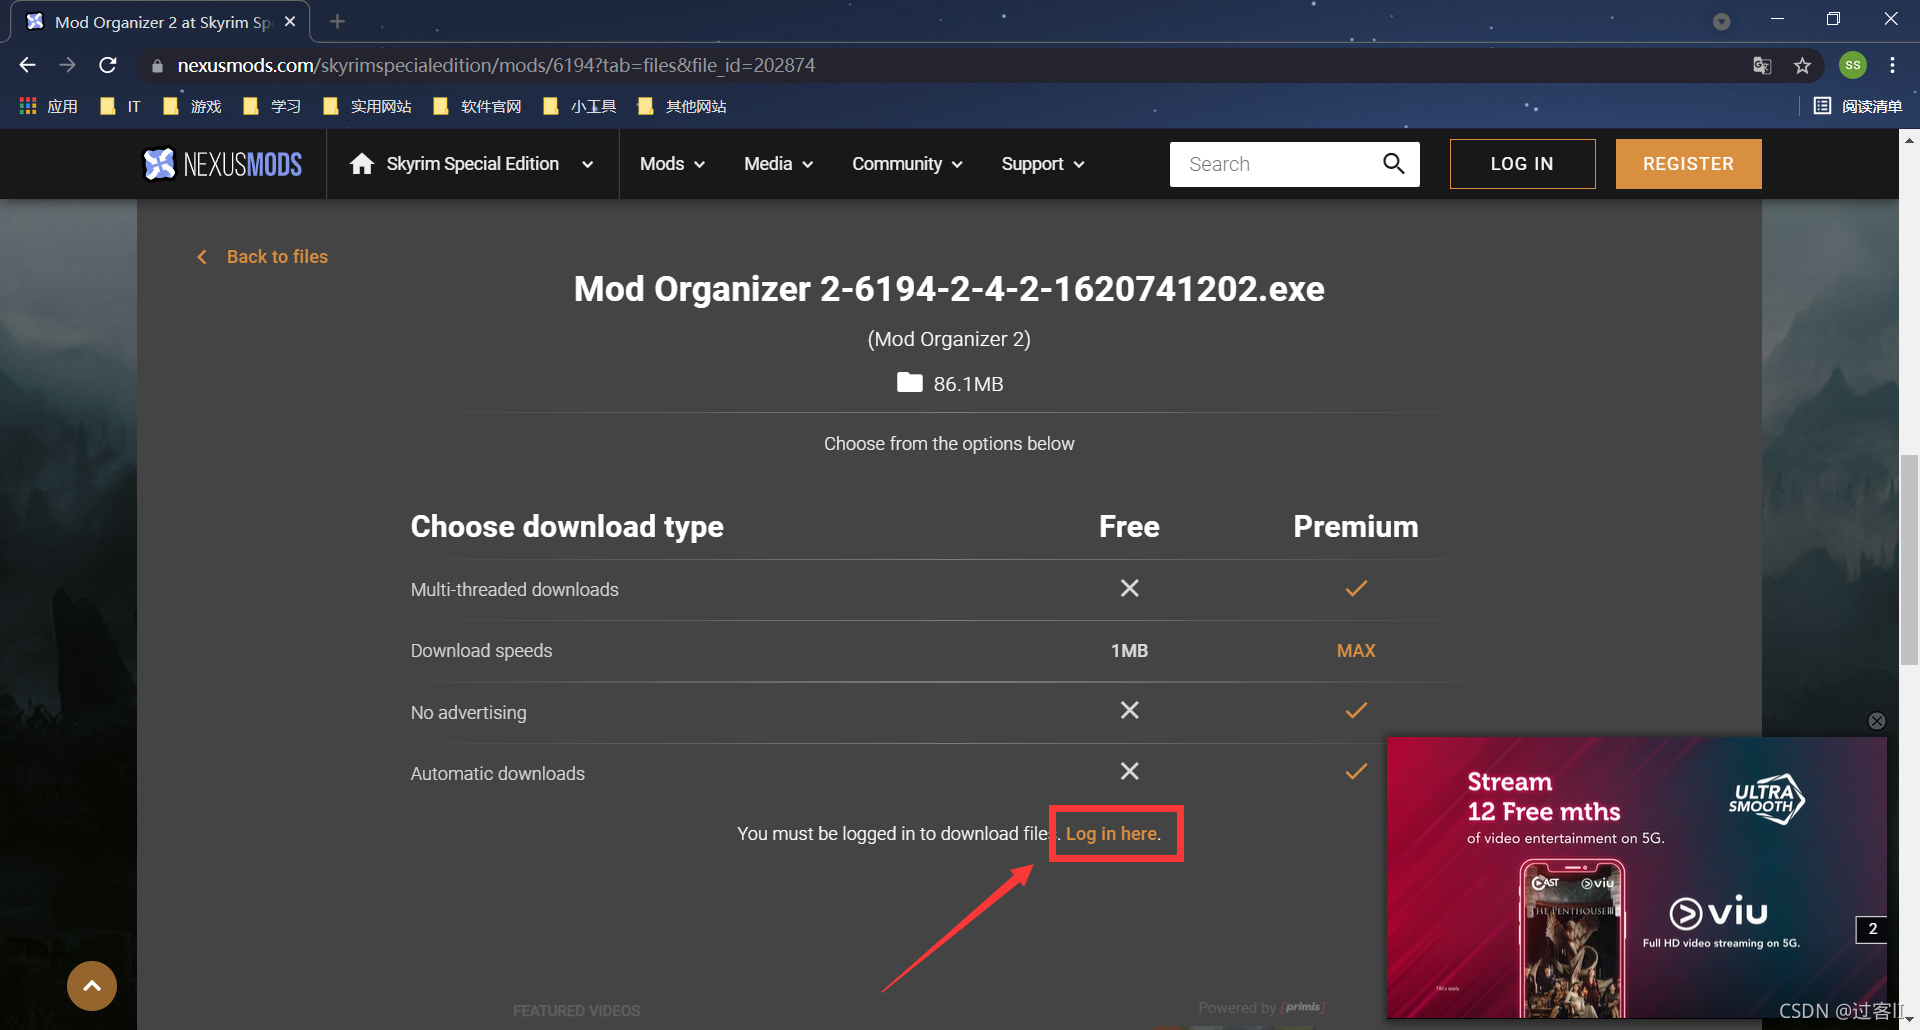Image resolution: width=1920 pixels, height=1030 pixels.
Task: Click the Free column heading
Action: tap(1129, 527)
